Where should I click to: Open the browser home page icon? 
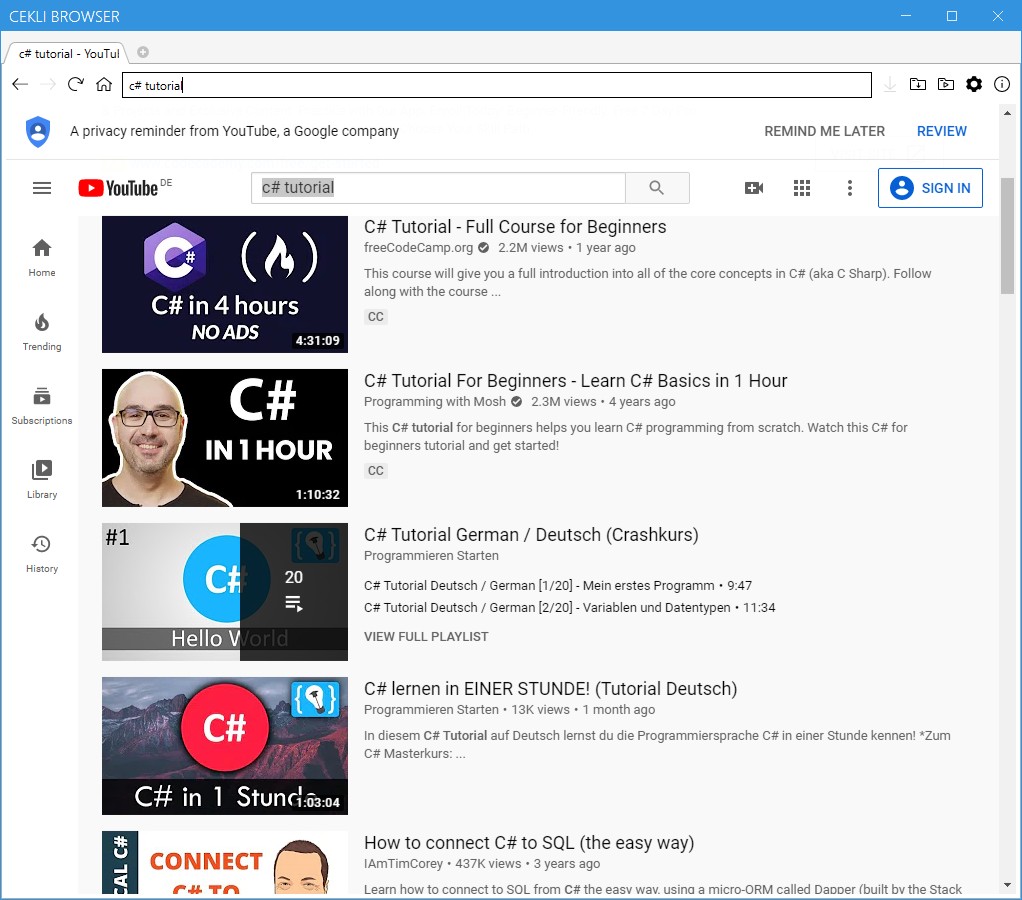coord(104,84)
